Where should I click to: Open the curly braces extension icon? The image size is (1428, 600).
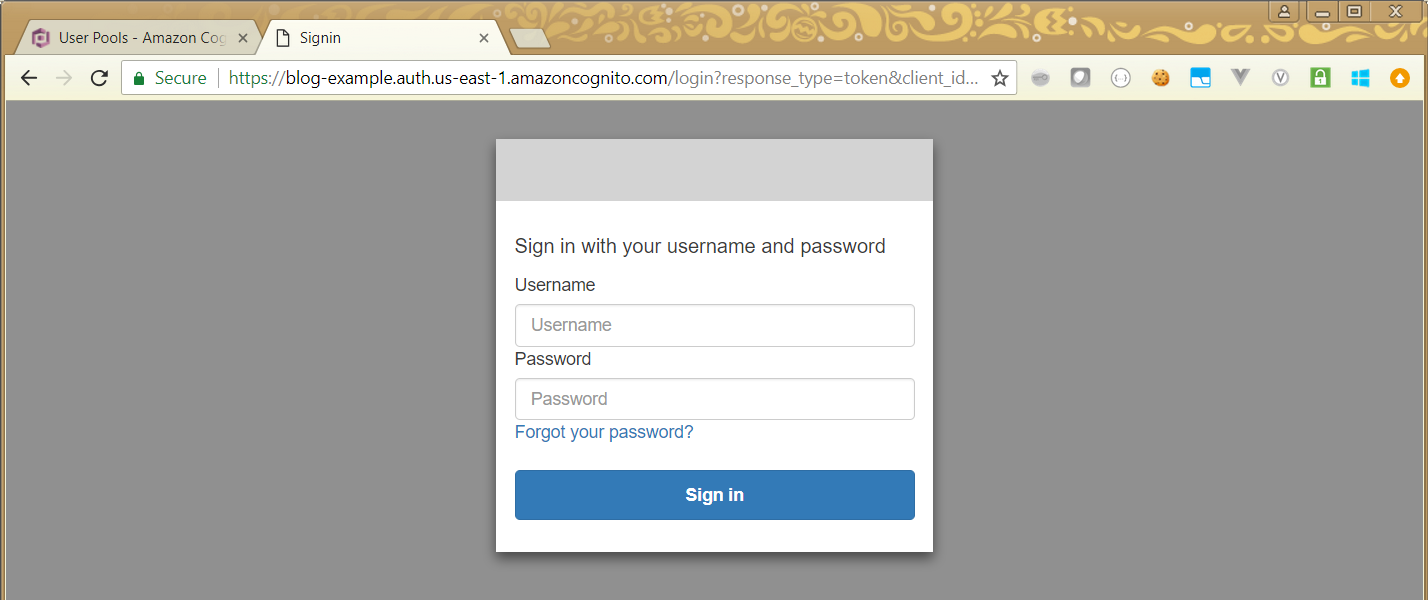[1120, 78]
